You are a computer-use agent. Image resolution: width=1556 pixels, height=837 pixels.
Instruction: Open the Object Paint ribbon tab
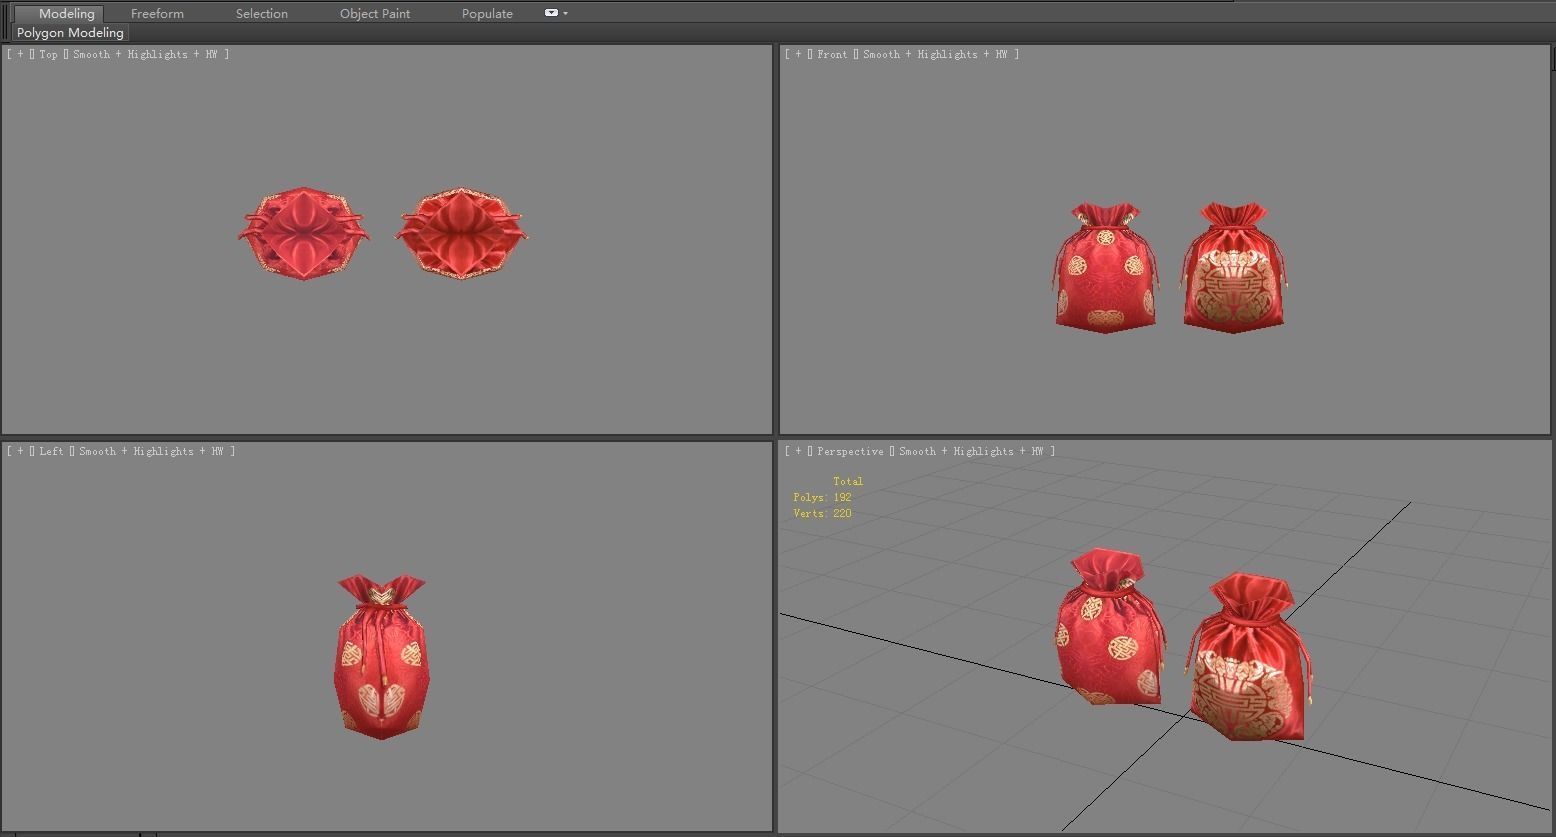(375, 13)
